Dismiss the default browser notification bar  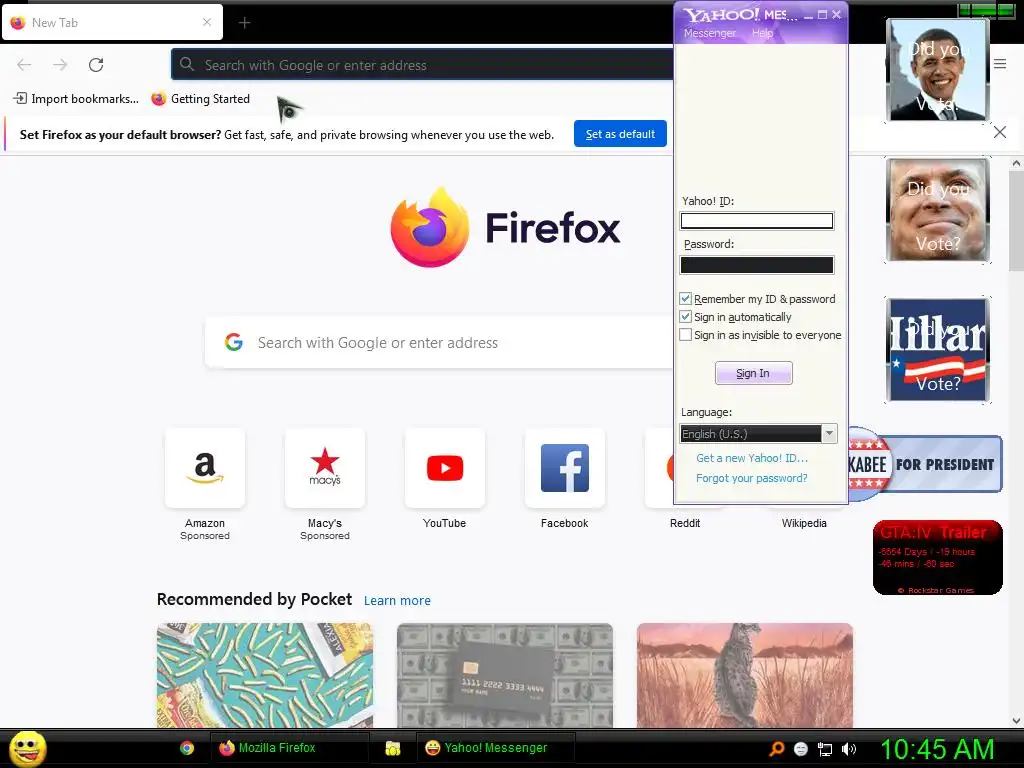point(1000,133)
